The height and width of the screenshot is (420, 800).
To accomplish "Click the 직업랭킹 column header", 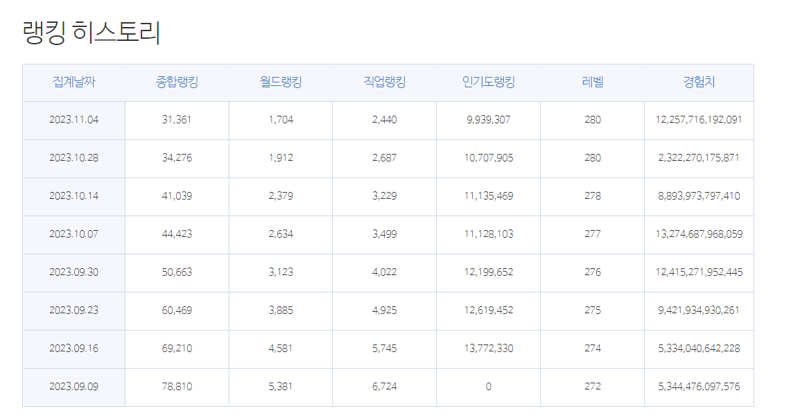I will (384, 82).
